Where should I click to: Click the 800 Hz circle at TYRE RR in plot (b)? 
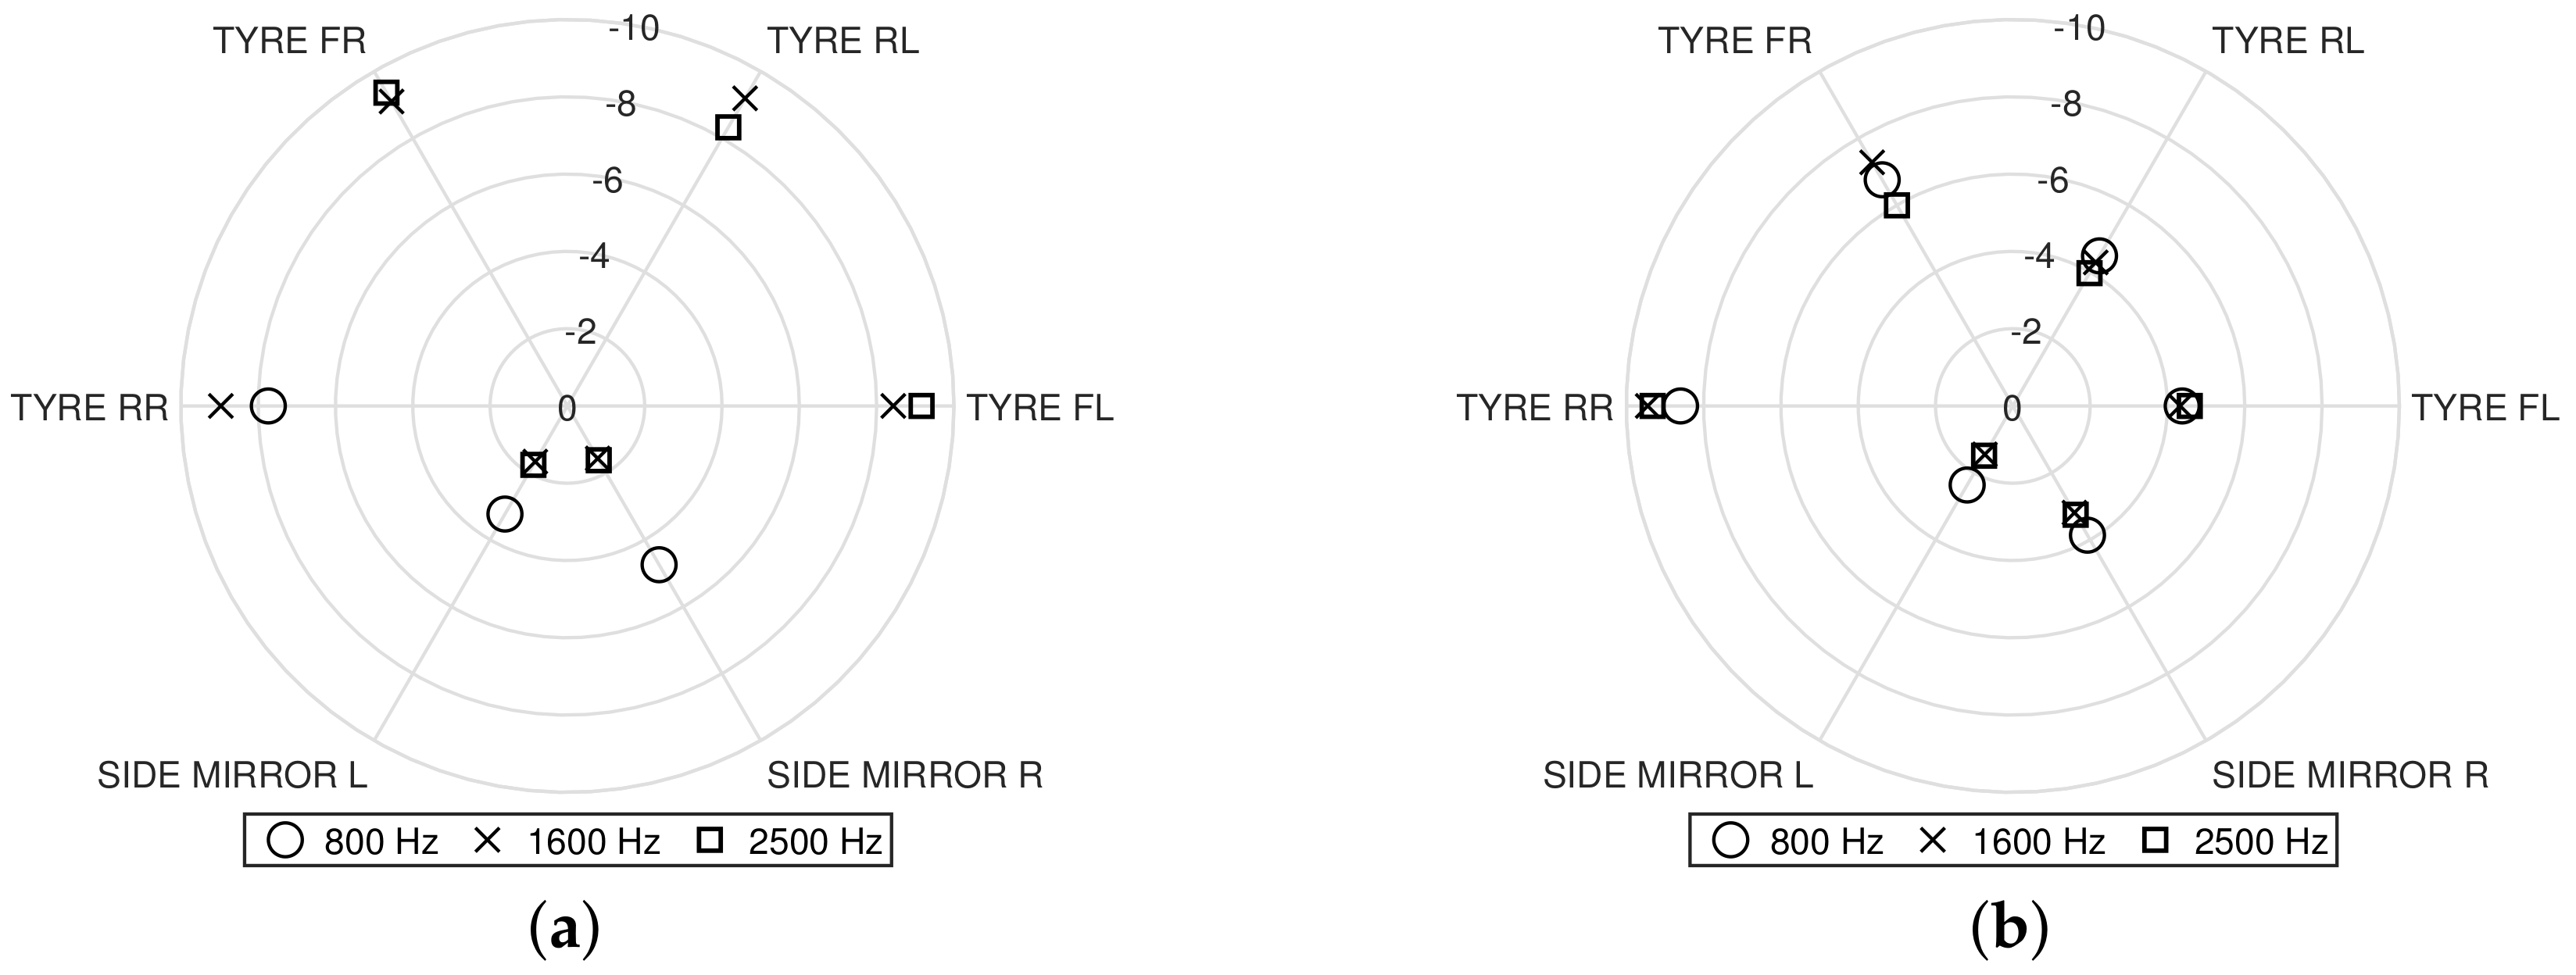[x=1681, y=406]
